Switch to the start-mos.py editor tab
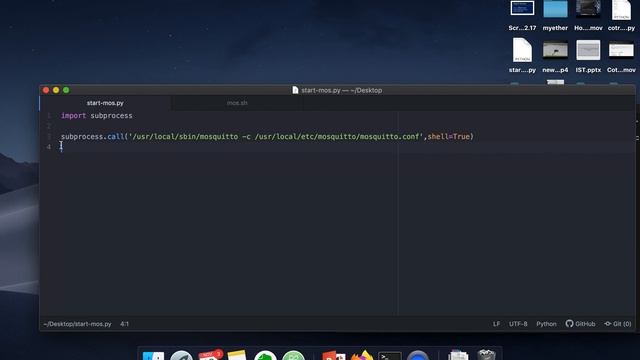Viewport: 640px width, 360px height. pos(105,103)
